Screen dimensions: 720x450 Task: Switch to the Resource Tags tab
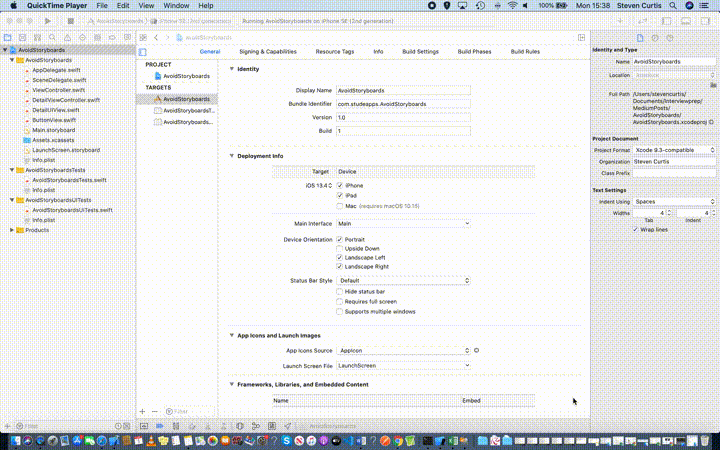click(335, 52)
